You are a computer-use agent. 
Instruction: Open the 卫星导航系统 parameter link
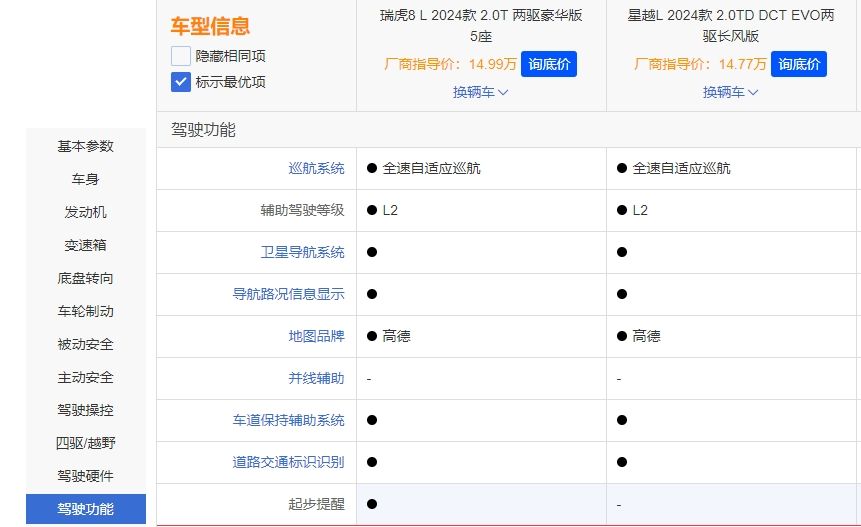[x=302, y=252]
